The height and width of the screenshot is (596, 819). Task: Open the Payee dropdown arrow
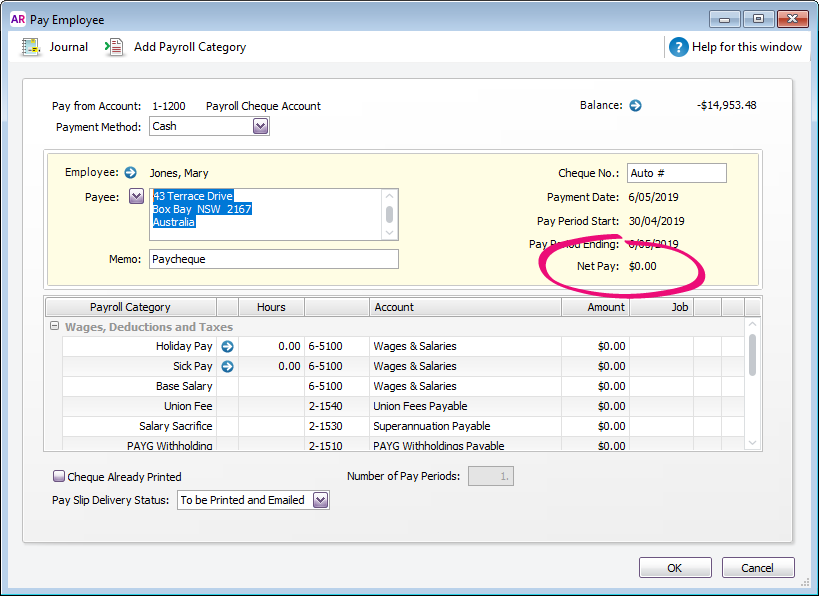137,197
